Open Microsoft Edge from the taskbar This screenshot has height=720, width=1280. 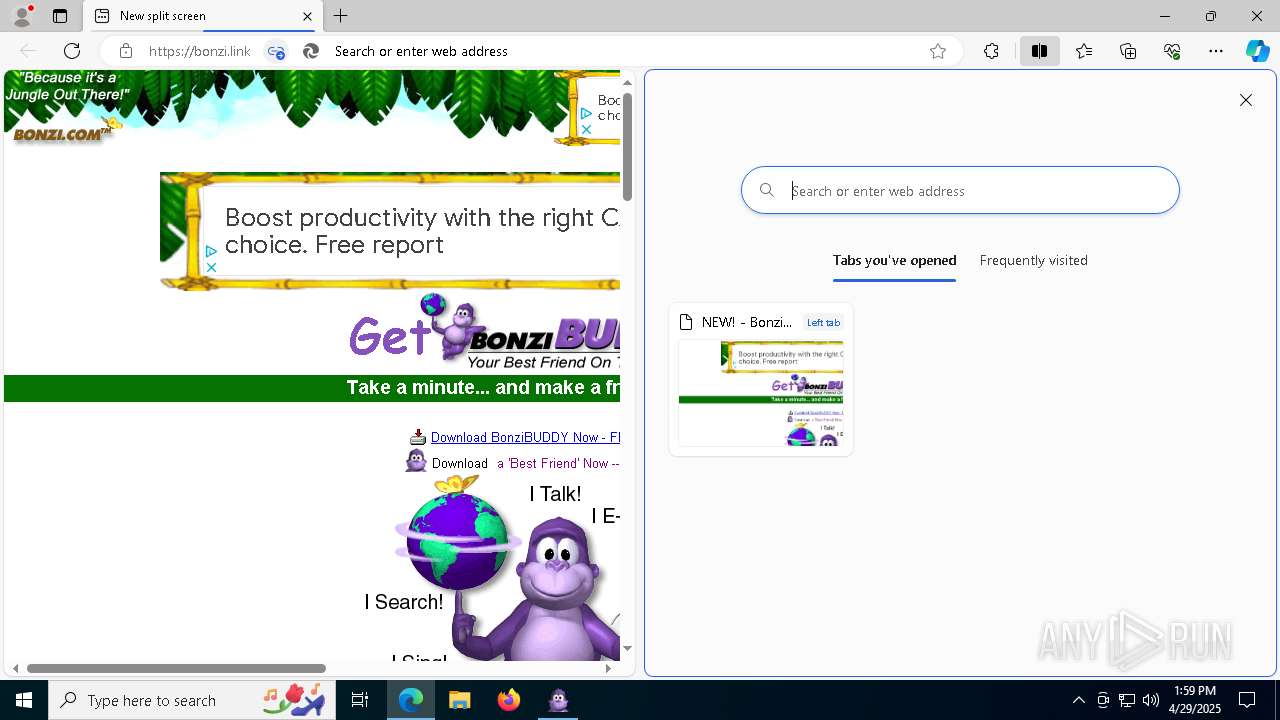coord(411,700)
